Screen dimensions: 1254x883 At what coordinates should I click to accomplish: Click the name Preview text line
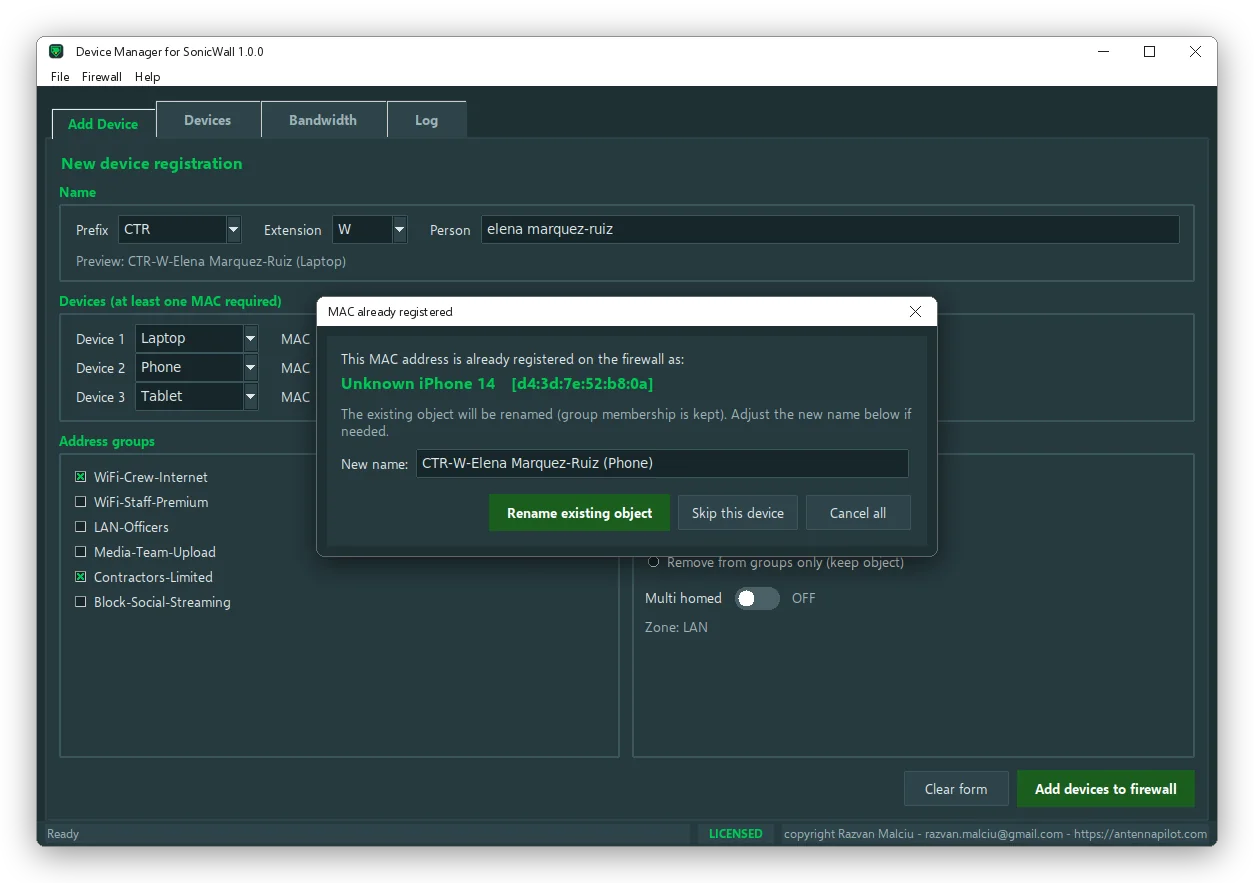coord(211,261)
